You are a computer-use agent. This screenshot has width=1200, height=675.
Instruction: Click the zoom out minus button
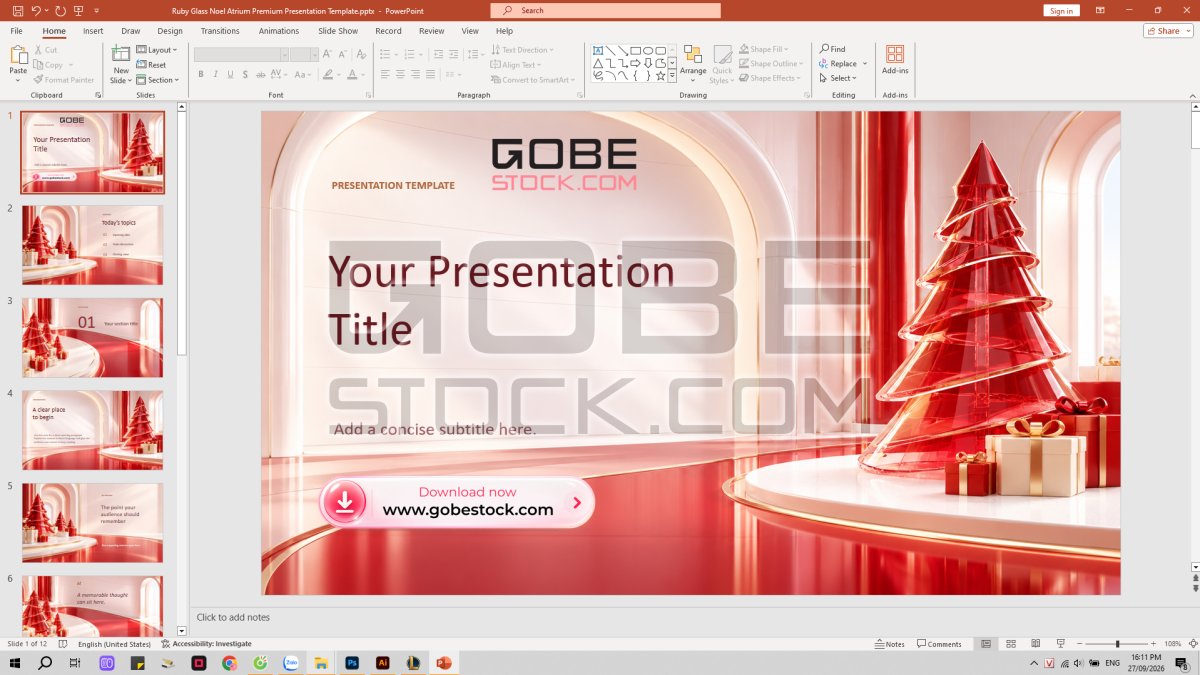tap(1081, 644)
